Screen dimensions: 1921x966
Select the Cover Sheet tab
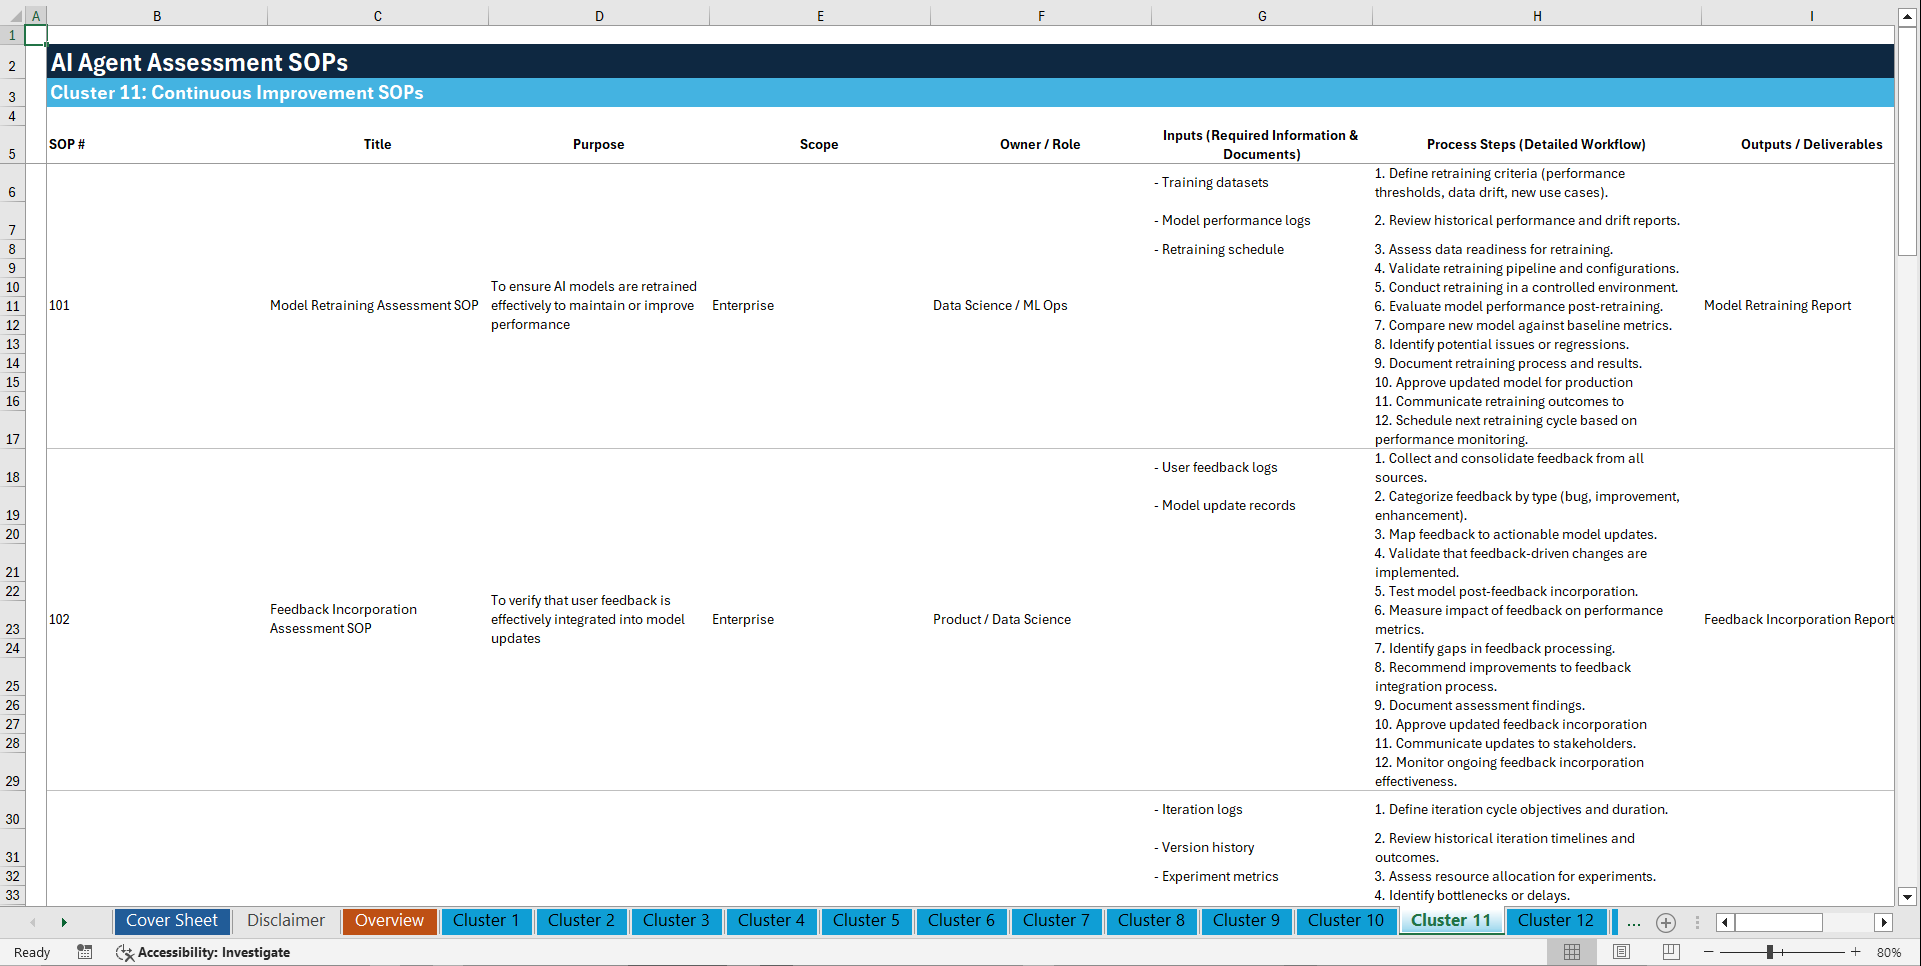click(171, 921)
